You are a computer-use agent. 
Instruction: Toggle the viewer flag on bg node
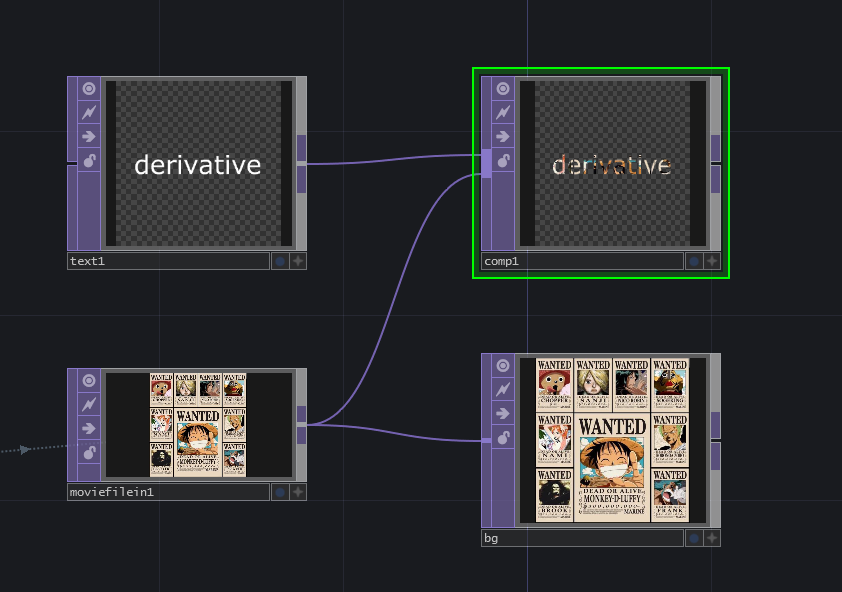tap(501, 365)
